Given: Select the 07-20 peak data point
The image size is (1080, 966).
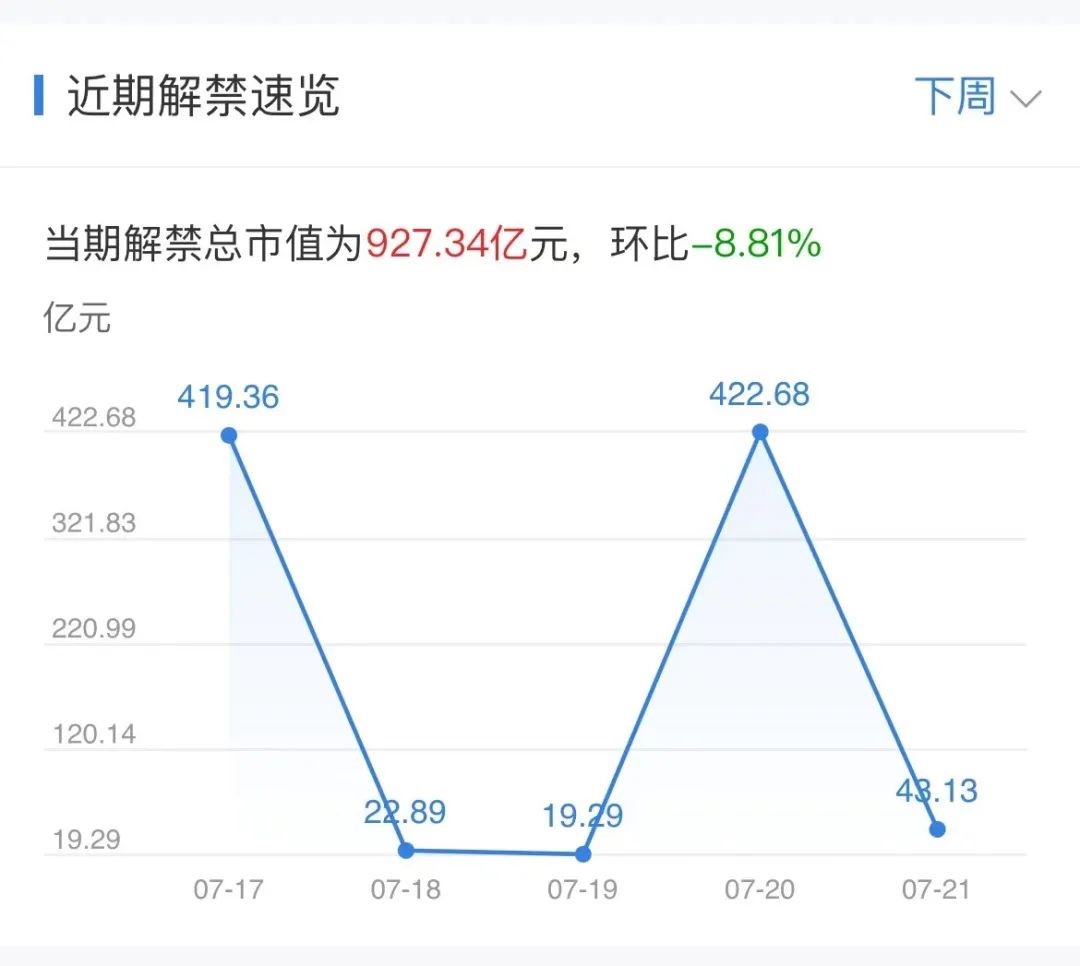Looking at the screenshot, I should pyautogui.click(x=760, y=432).
